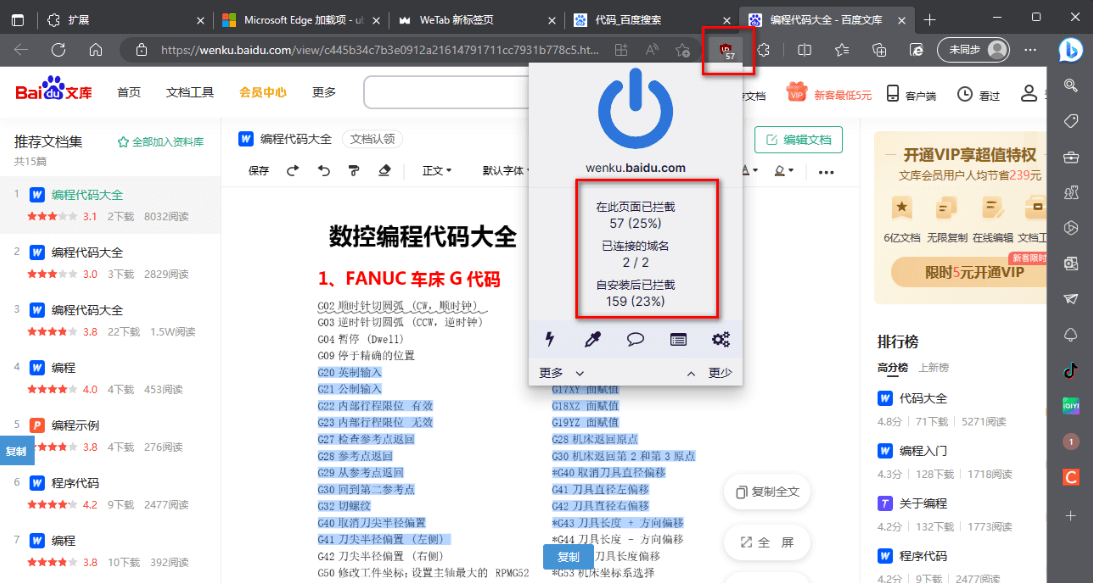1093x583 pixels.
Task: Open the Edge extensions puzzle icon
Action: point(764,50)
